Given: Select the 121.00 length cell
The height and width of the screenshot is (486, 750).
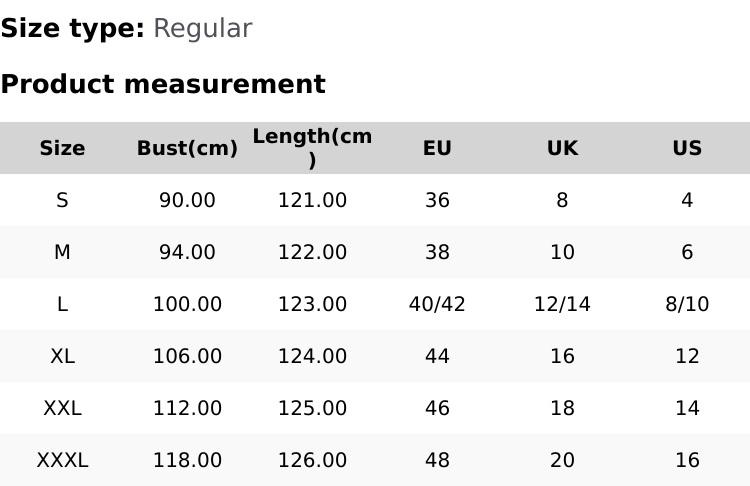Looking at the screenshot, I should (x=312, y=200).
